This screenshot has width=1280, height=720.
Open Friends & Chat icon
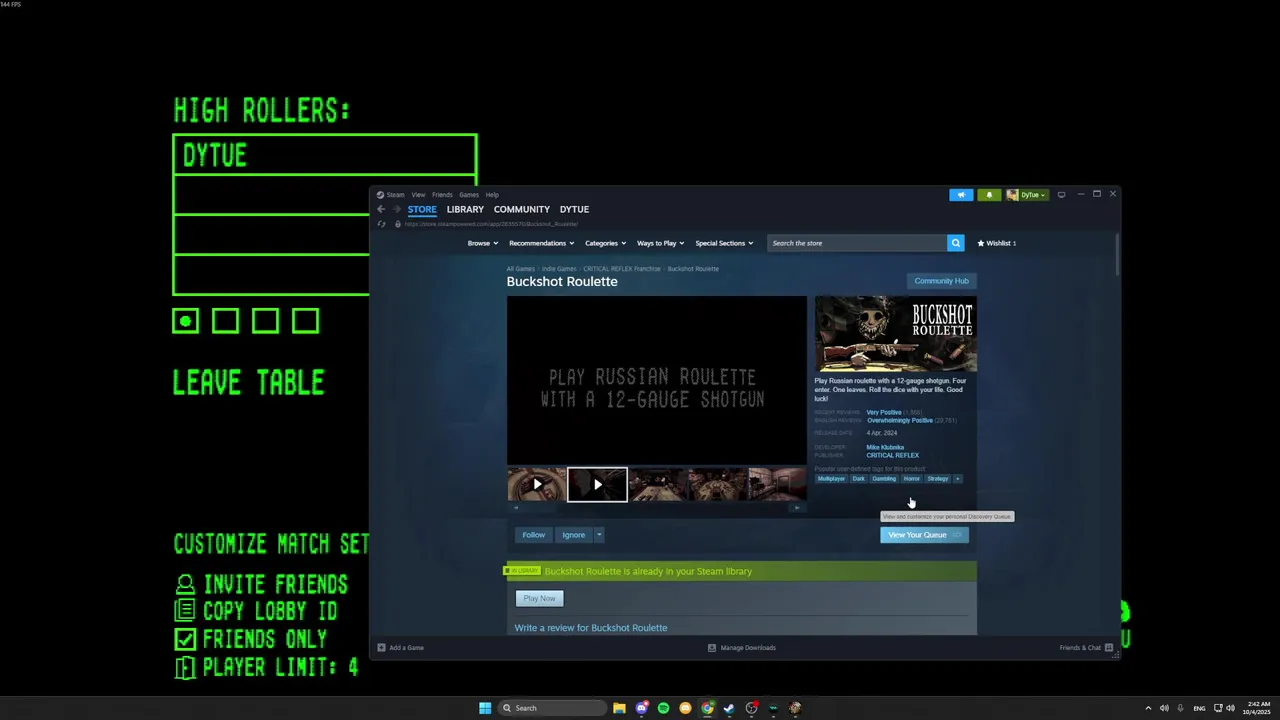[x=1109, y=648]
